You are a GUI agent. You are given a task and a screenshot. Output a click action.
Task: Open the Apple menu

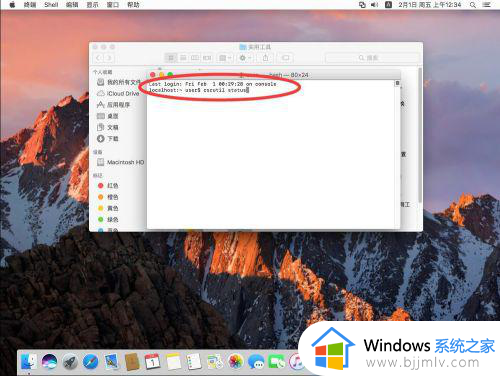pyautogui.click(x=12, y=5)
